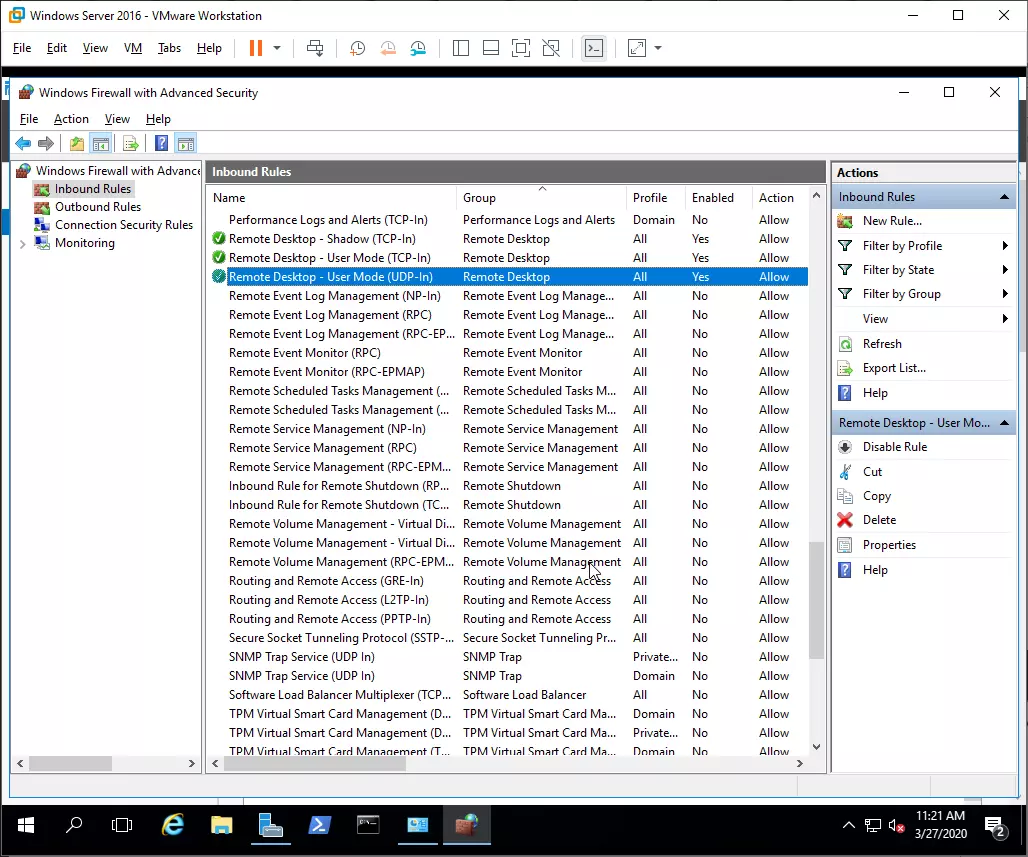Toggle thumbnail bar VMware toolbar icon
1028x857 pixels.
pyautogui.click(x=491, y=48)
